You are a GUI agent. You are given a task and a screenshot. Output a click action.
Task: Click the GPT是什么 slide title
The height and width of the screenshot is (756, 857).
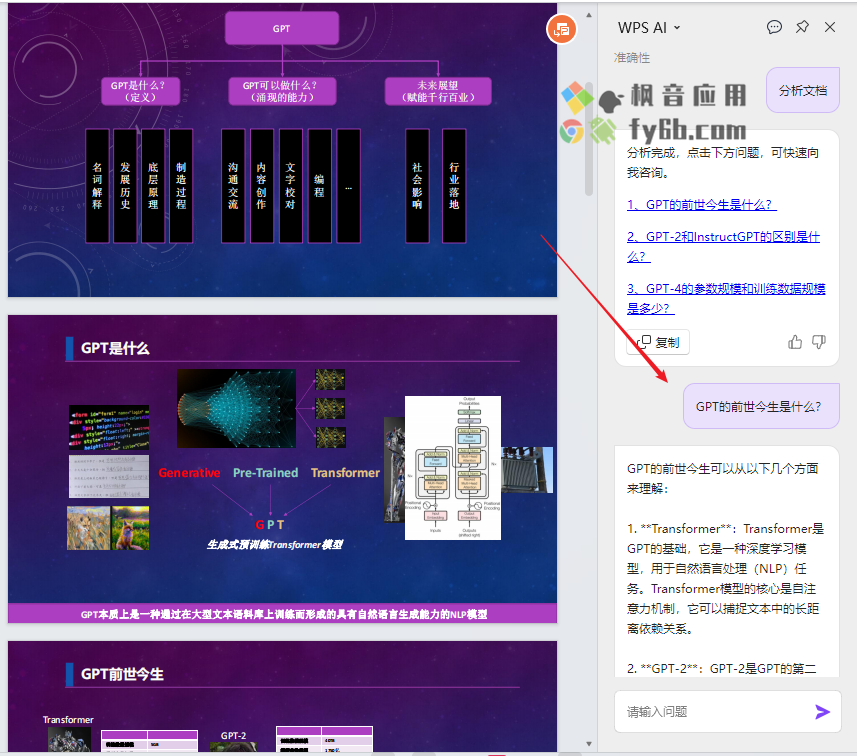(x=115, y=348)
